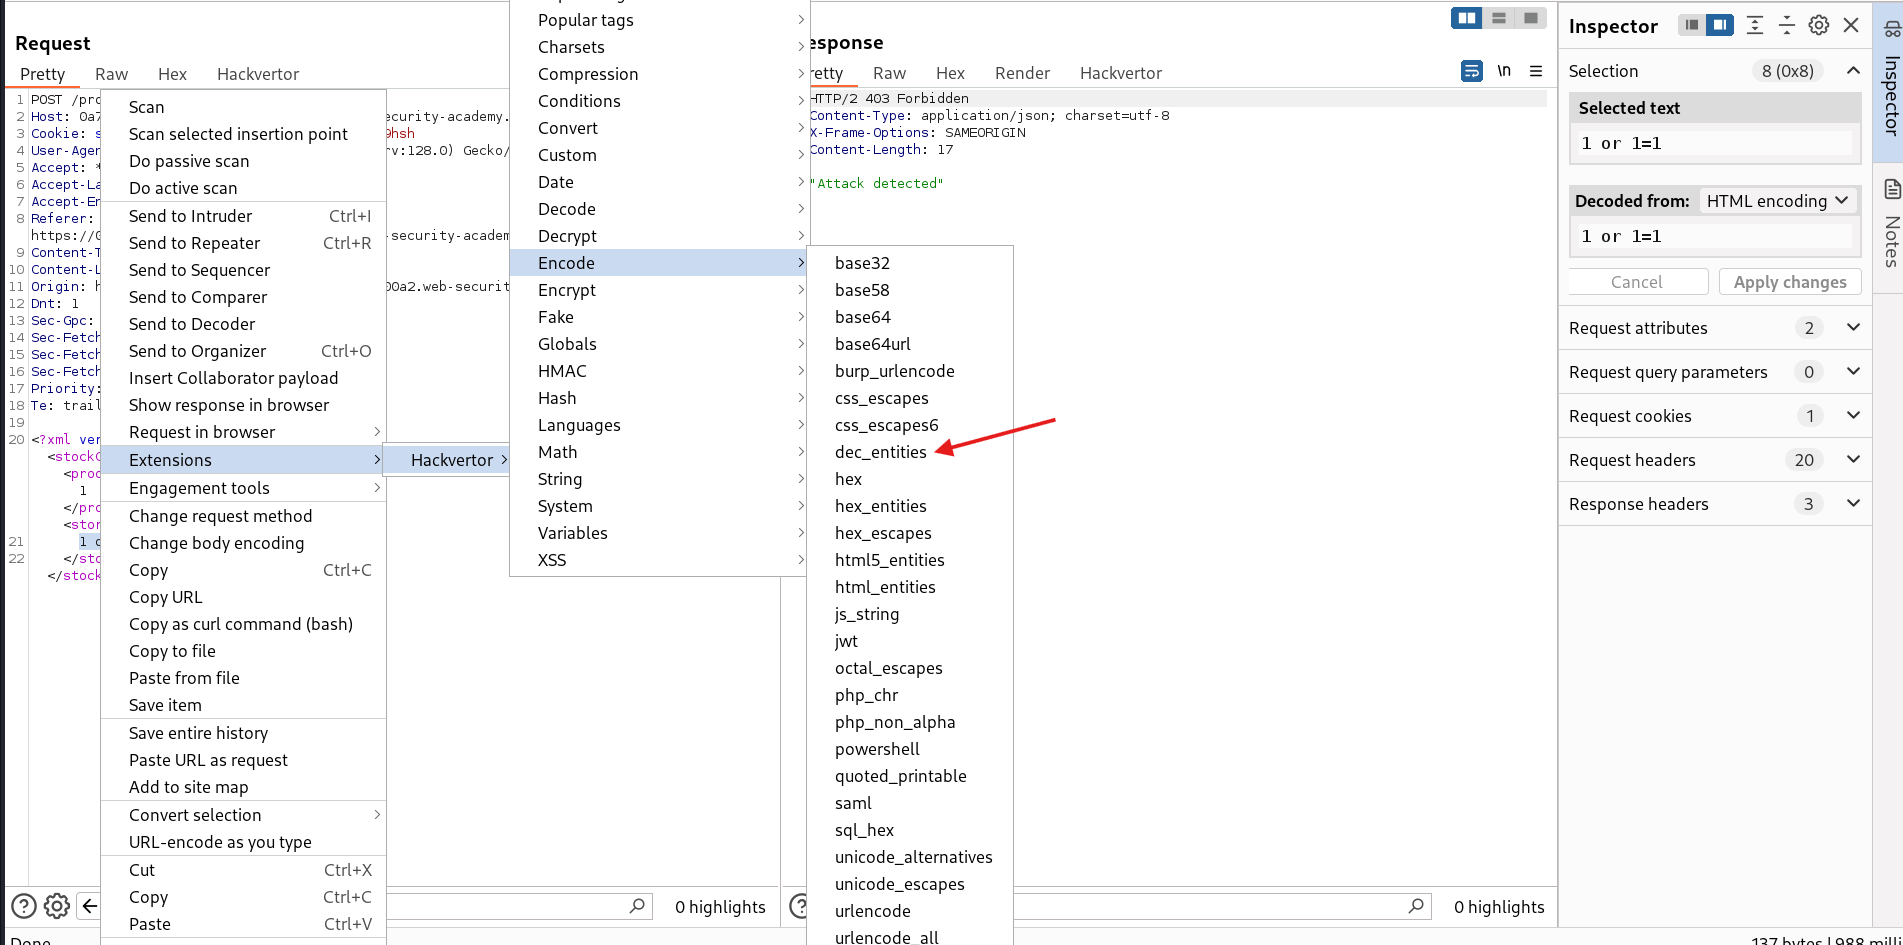Dock Inspector panel to the left
1903x945 pixels.
(1691, 25)
